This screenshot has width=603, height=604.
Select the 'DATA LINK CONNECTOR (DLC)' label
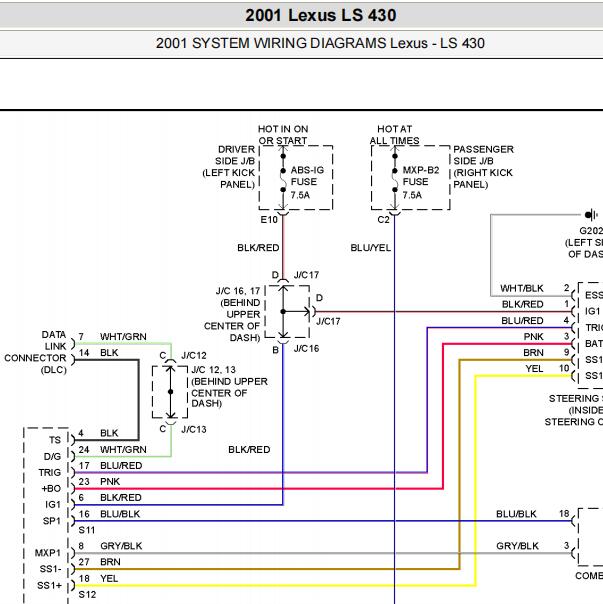(x=35, y=352)
